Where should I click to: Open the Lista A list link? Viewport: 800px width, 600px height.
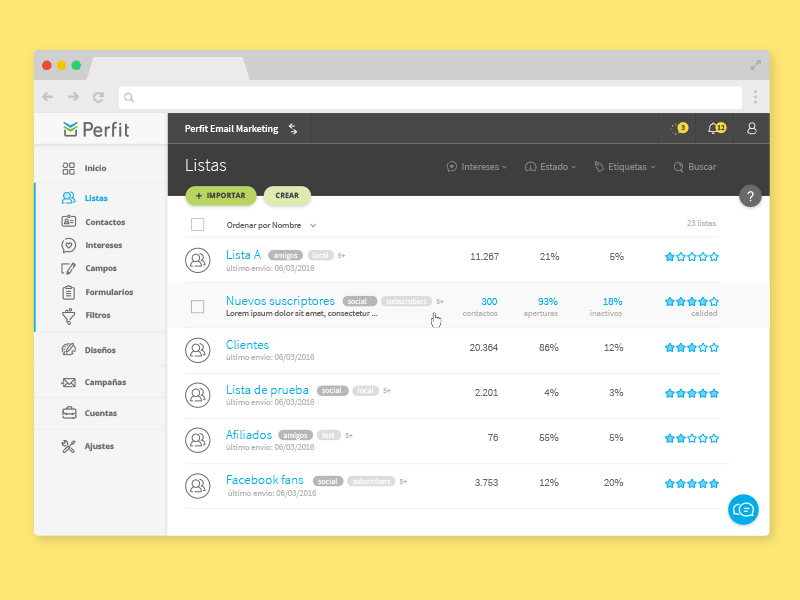pos(243,255)
